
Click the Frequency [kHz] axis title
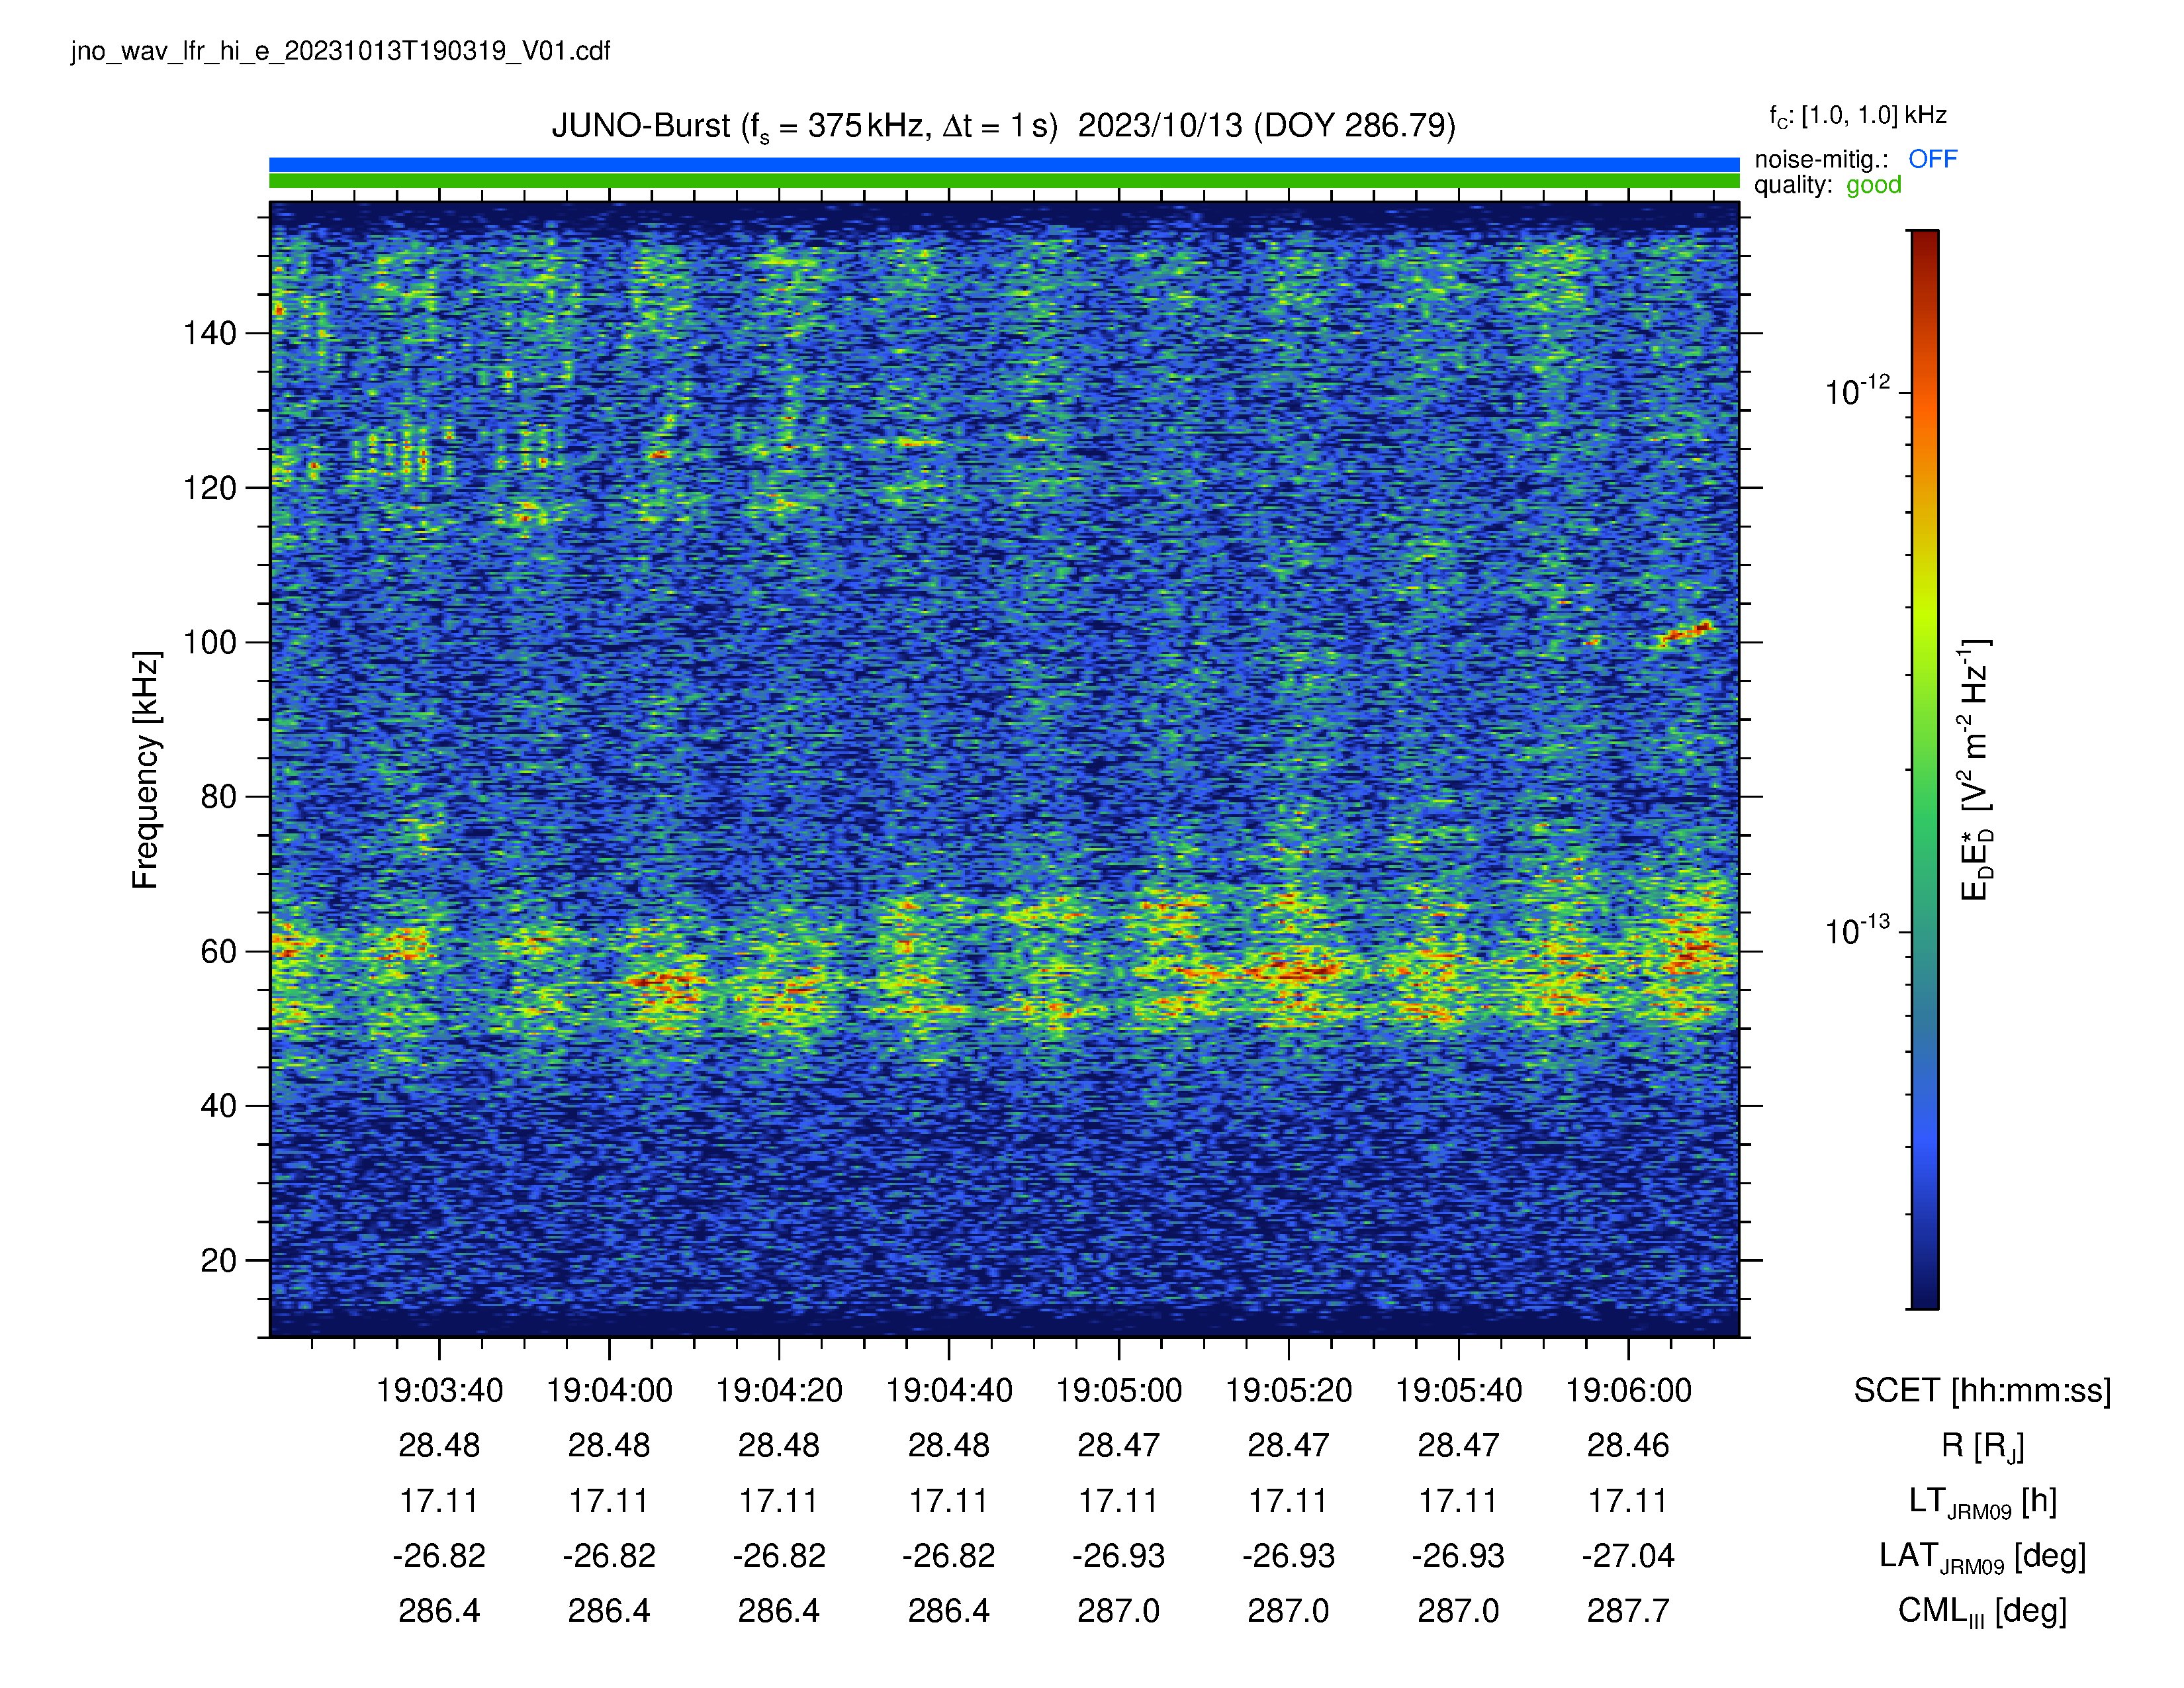tap(146, 769)
